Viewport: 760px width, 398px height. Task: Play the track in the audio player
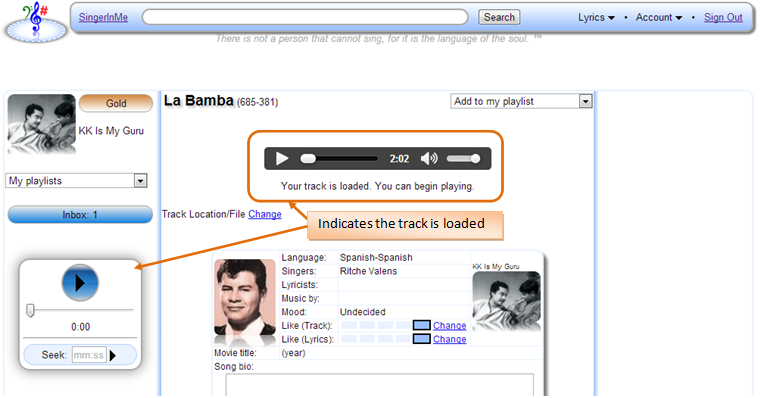282,159
